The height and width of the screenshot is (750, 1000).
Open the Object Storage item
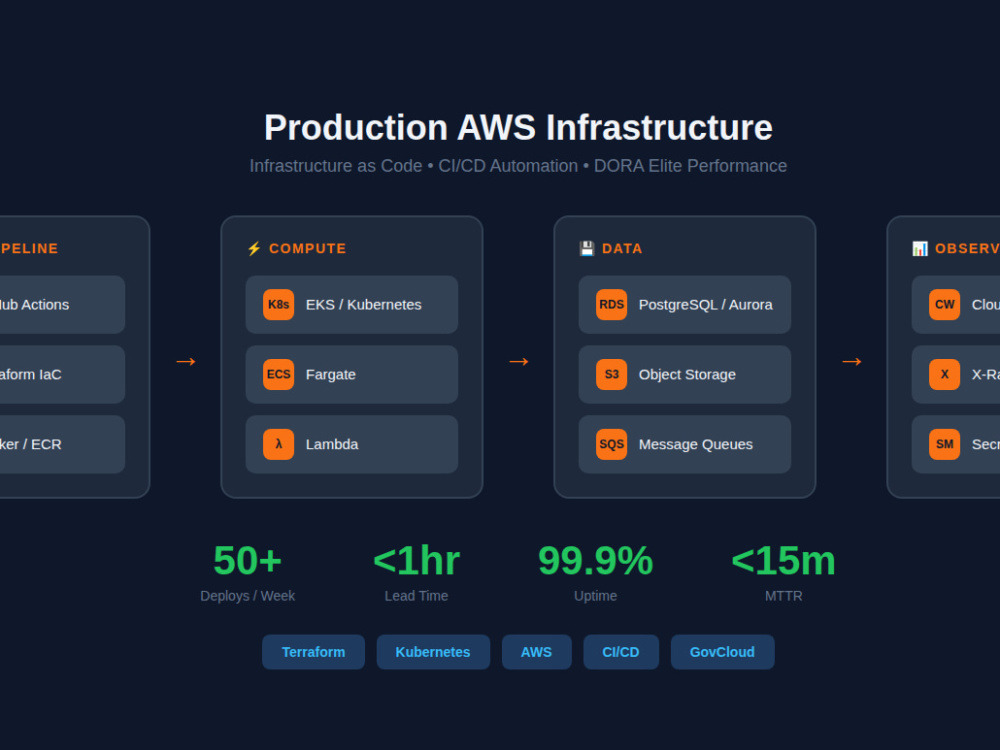click(x=684, y=374)
